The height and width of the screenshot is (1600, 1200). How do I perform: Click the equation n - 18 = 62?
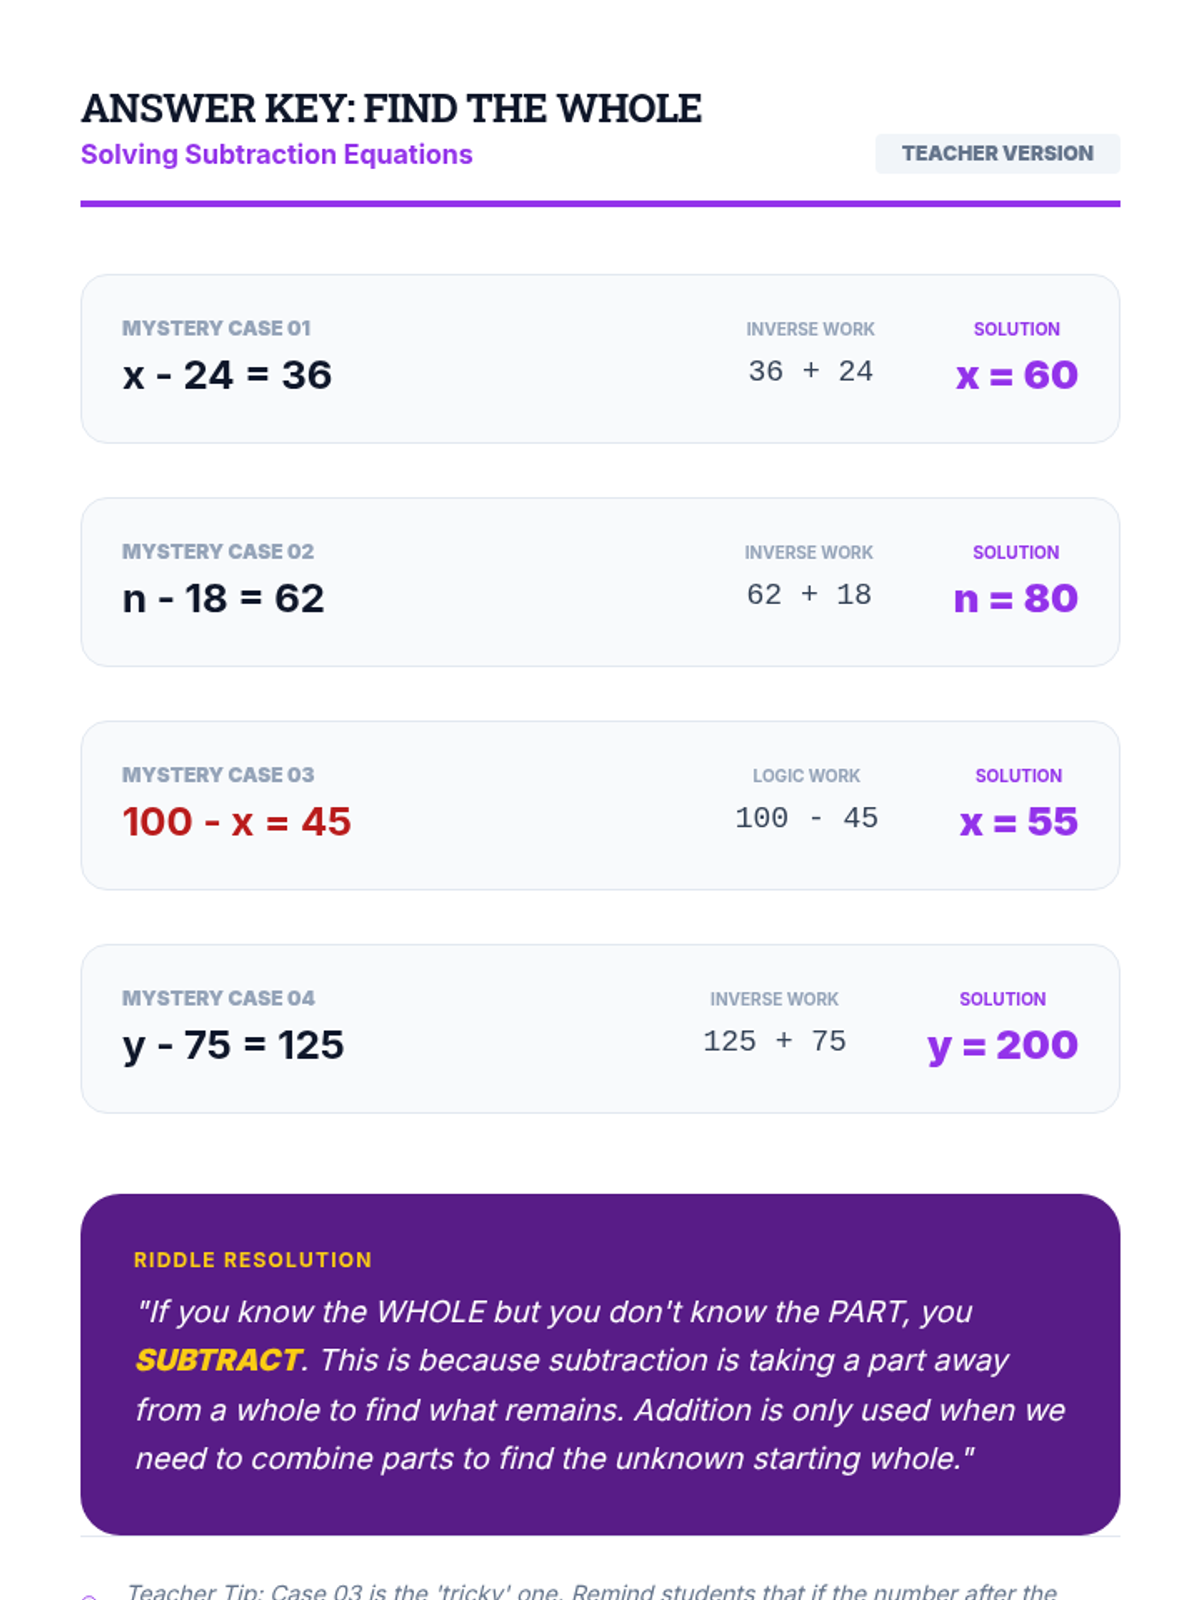pos(223,599)
